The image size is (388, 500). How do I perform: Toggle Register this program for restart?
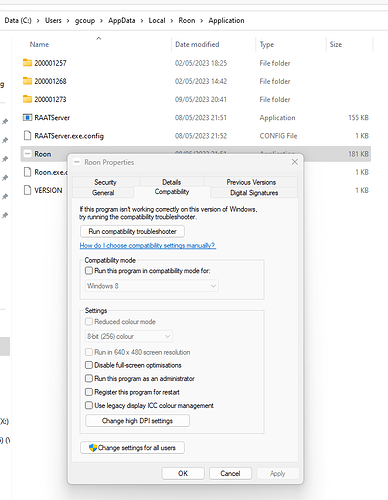point(89,392)
